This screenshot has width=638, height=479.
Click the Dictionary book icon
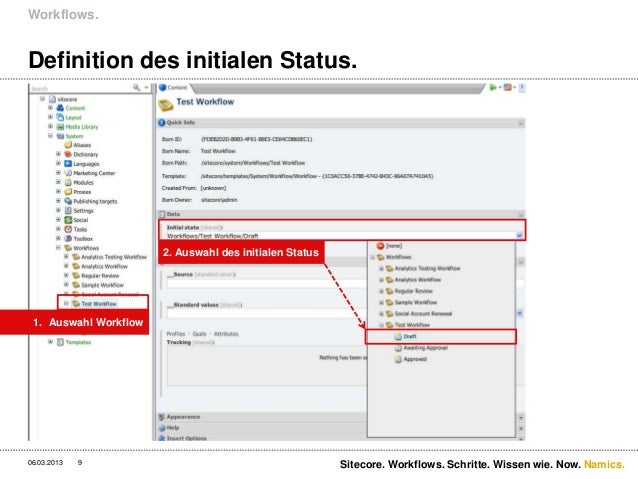pyautogui.click(x=68, y=154)
